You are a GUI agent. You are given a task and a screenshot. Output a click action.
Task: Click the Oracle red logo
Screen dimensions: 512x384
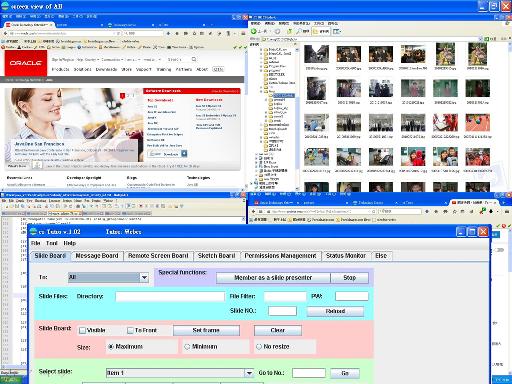point(26,63)
